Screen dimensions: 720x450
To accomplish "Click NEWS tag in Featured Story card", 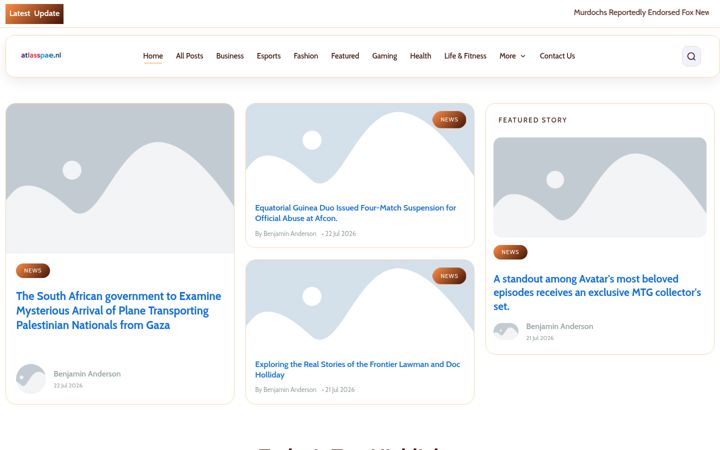I will (510, 252).
